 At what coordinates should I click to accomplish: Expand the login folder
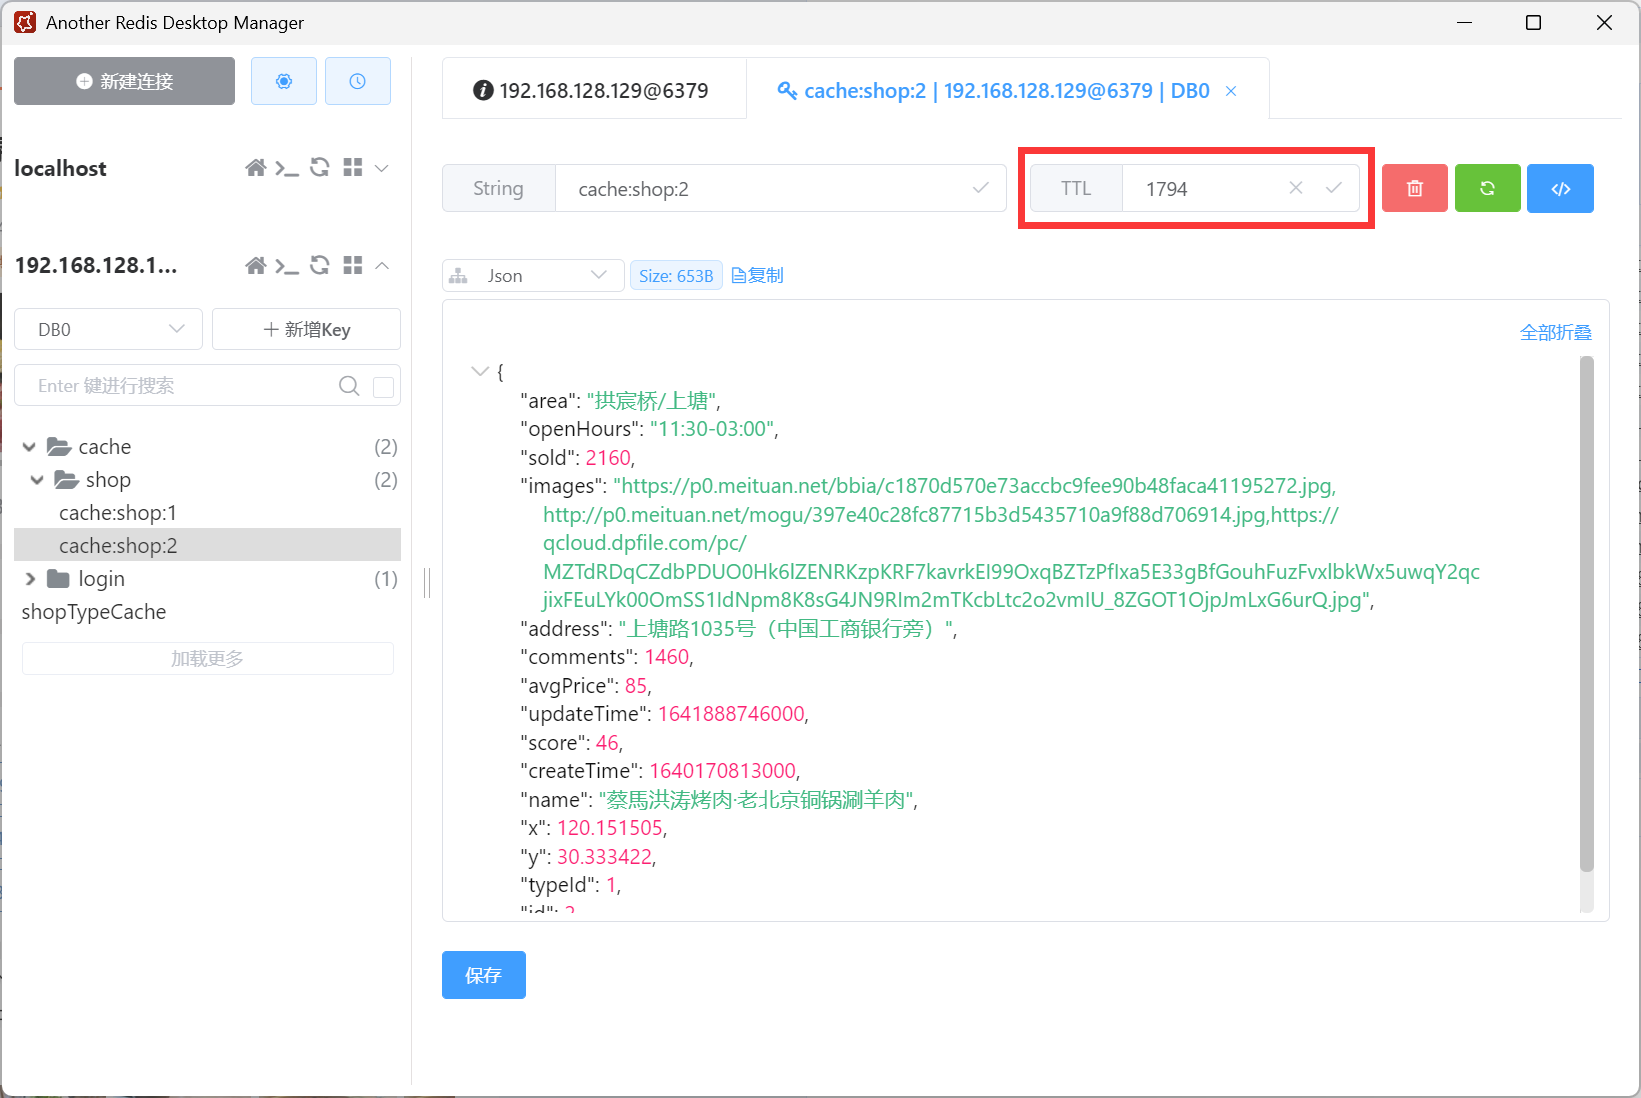[30, 579]
